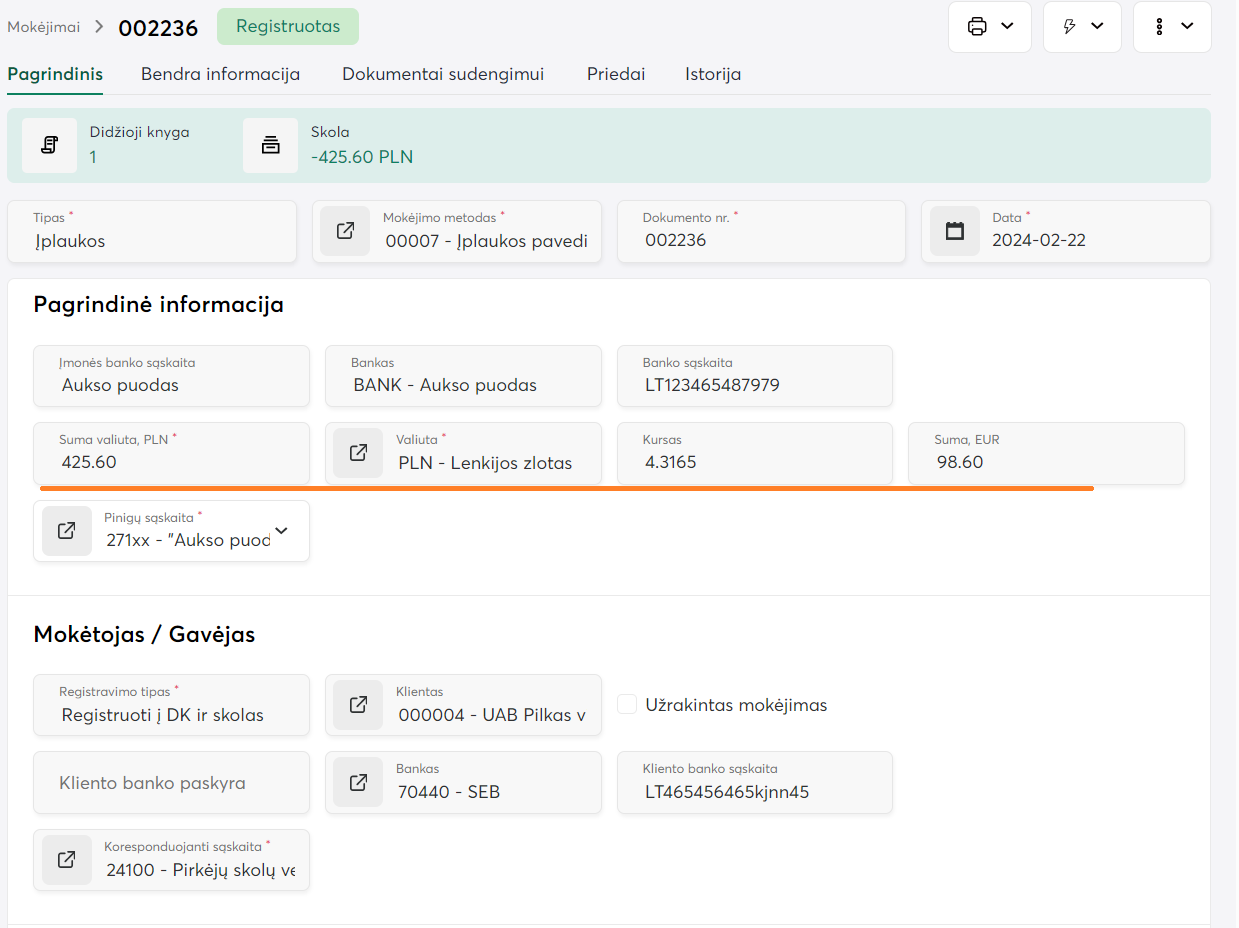Open the SEB Bankas link icon
Image resolution: width=1239 pixels, height=928 pixels.
[358, 782]
